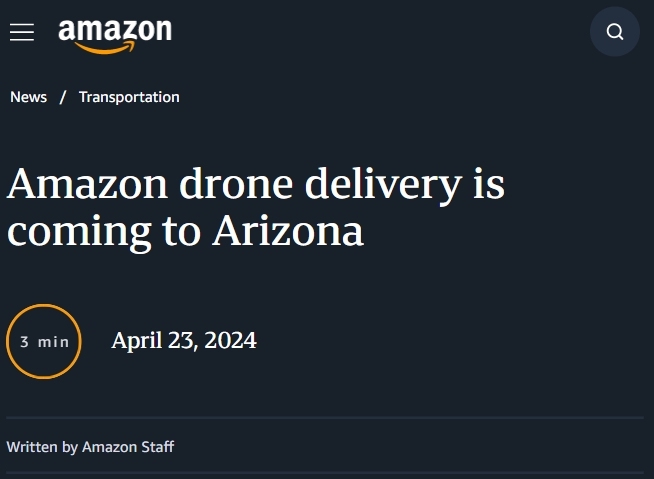Click the 'min' label inside the orange ring
The image size is (654, 479).
coord(53,342)
